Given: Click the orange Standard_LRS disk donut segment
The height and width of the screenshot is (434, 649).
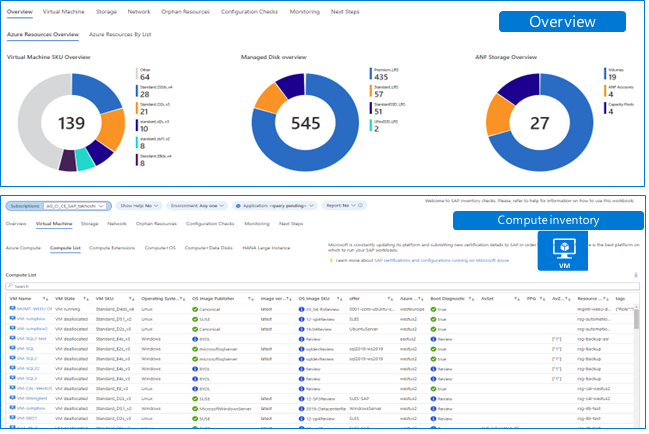Looking at the screenshot, I should point(271,99).
